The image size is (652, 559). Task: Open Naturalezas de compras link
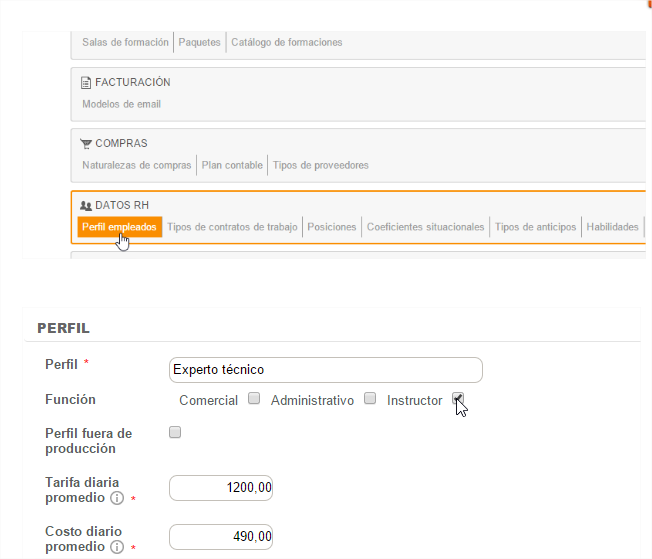[136, 165]
